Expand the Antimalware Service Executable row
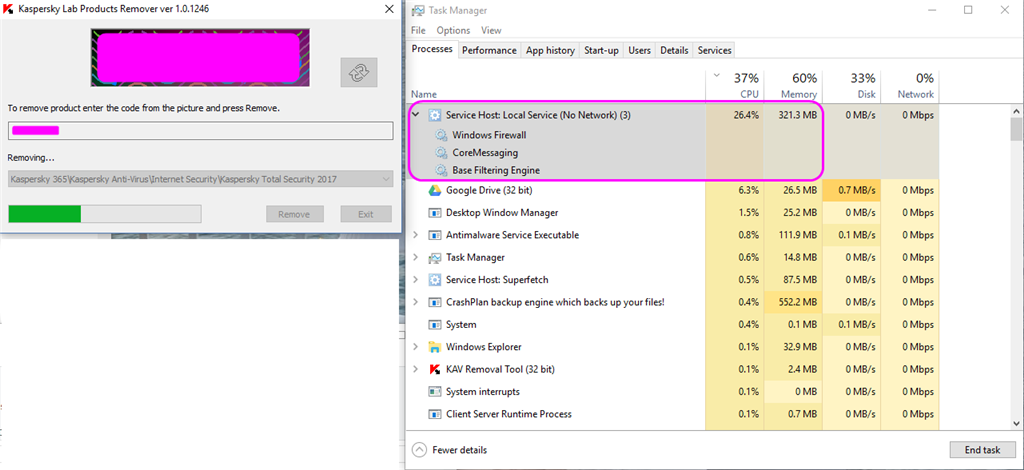Screen dimensions: 1024x470 point(416,235)
